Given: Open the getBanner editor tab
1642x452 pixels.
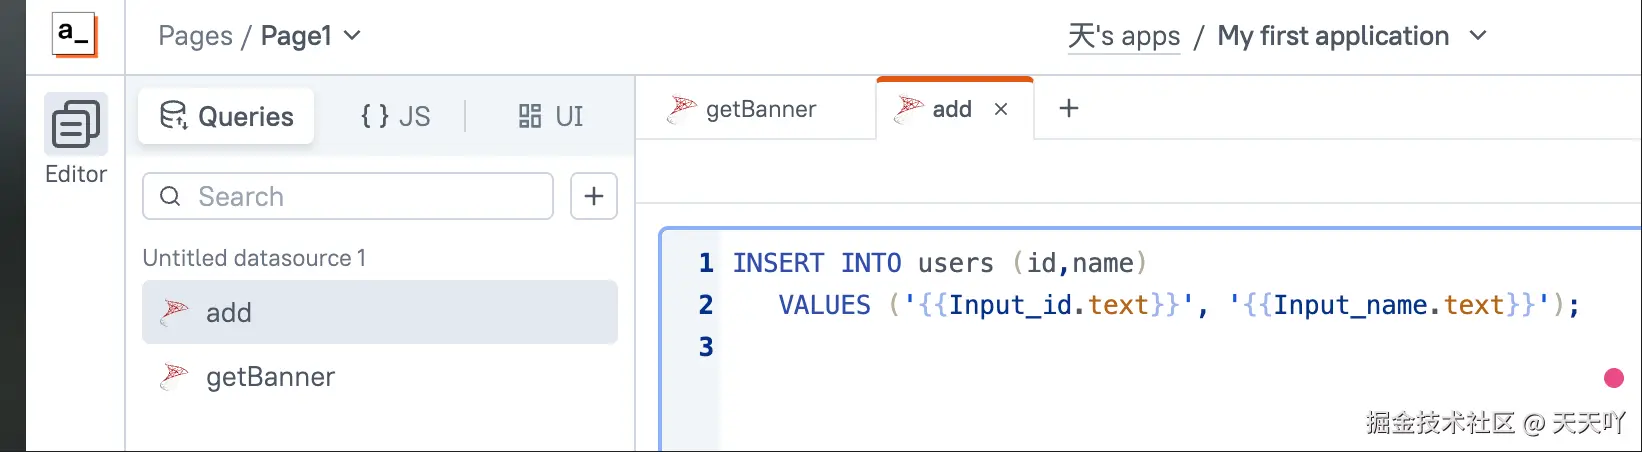Looking at the screenshot, I should point(744,109).
